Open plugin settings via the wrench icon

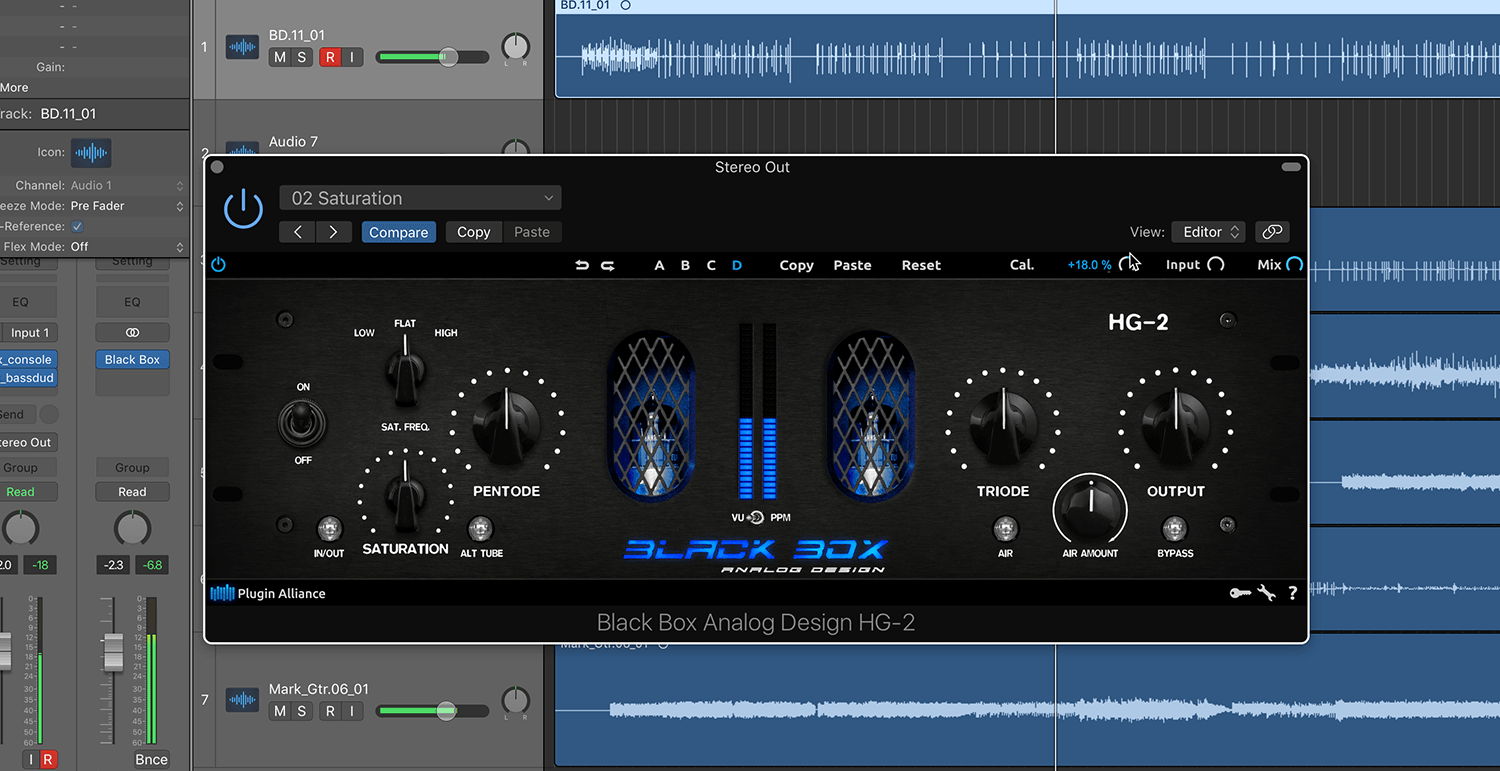(1266, 592)
